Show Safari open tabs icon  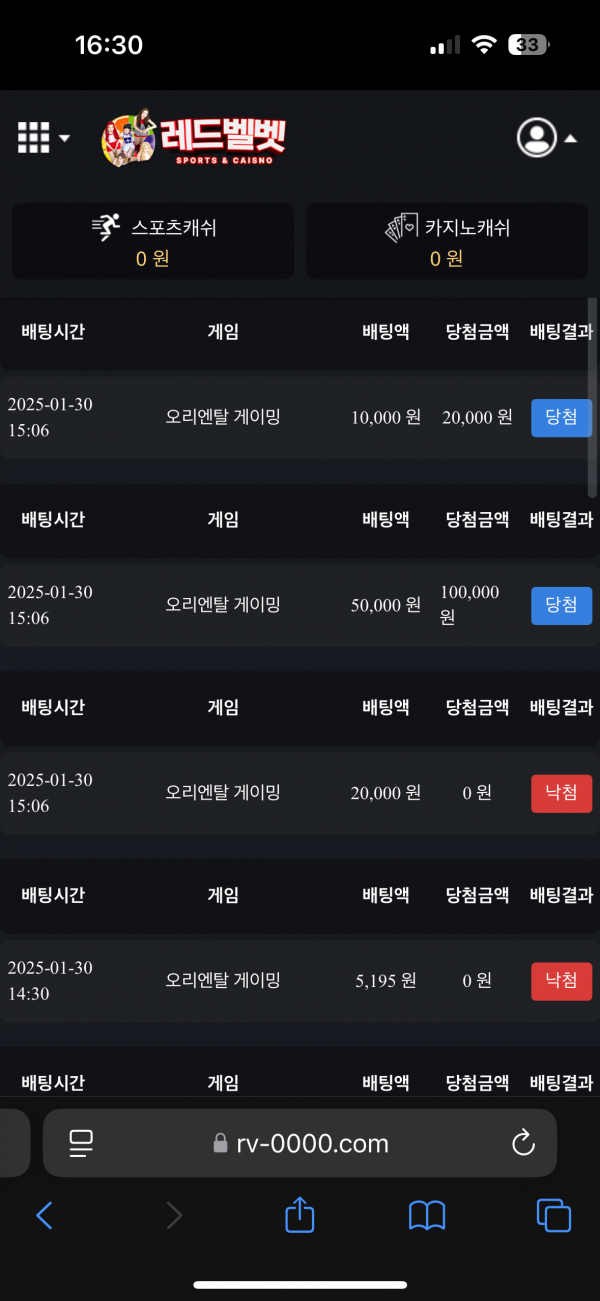click(553, 1215)
